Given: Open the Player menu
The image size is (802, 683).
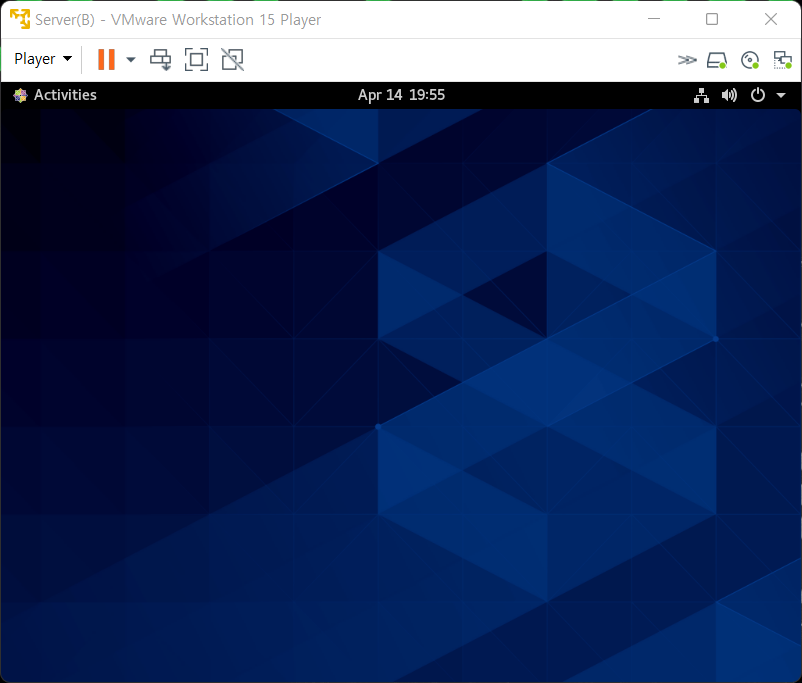Looking at the screenshot, I should pos(43,59).
